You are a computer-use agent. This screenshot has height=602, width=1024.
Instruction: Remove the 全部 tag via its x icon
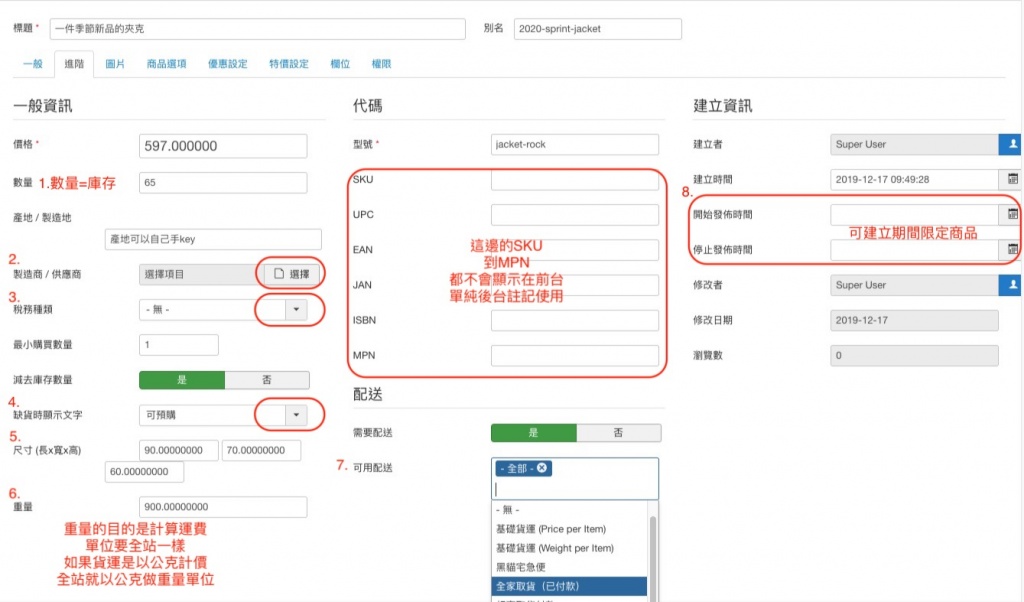(542, 469)
